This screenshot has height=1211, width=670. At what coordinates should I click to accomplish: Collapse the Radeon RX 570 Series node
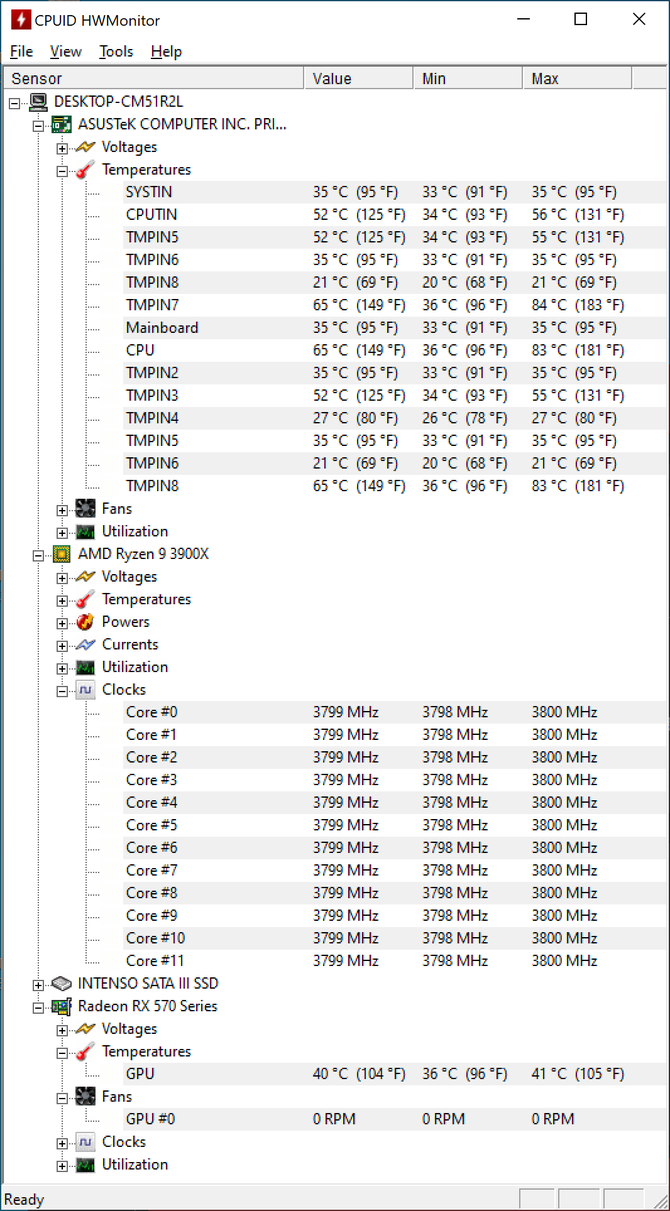(38, 1007)
